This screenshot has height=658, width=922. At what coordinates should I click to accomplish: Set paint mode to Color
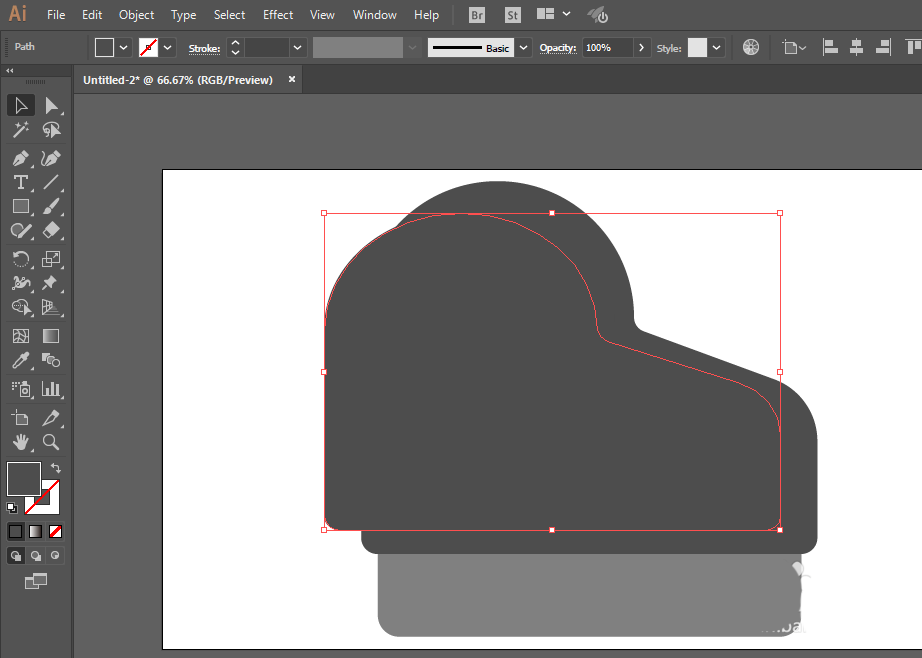pyautogui.click(x=16, y=532)
